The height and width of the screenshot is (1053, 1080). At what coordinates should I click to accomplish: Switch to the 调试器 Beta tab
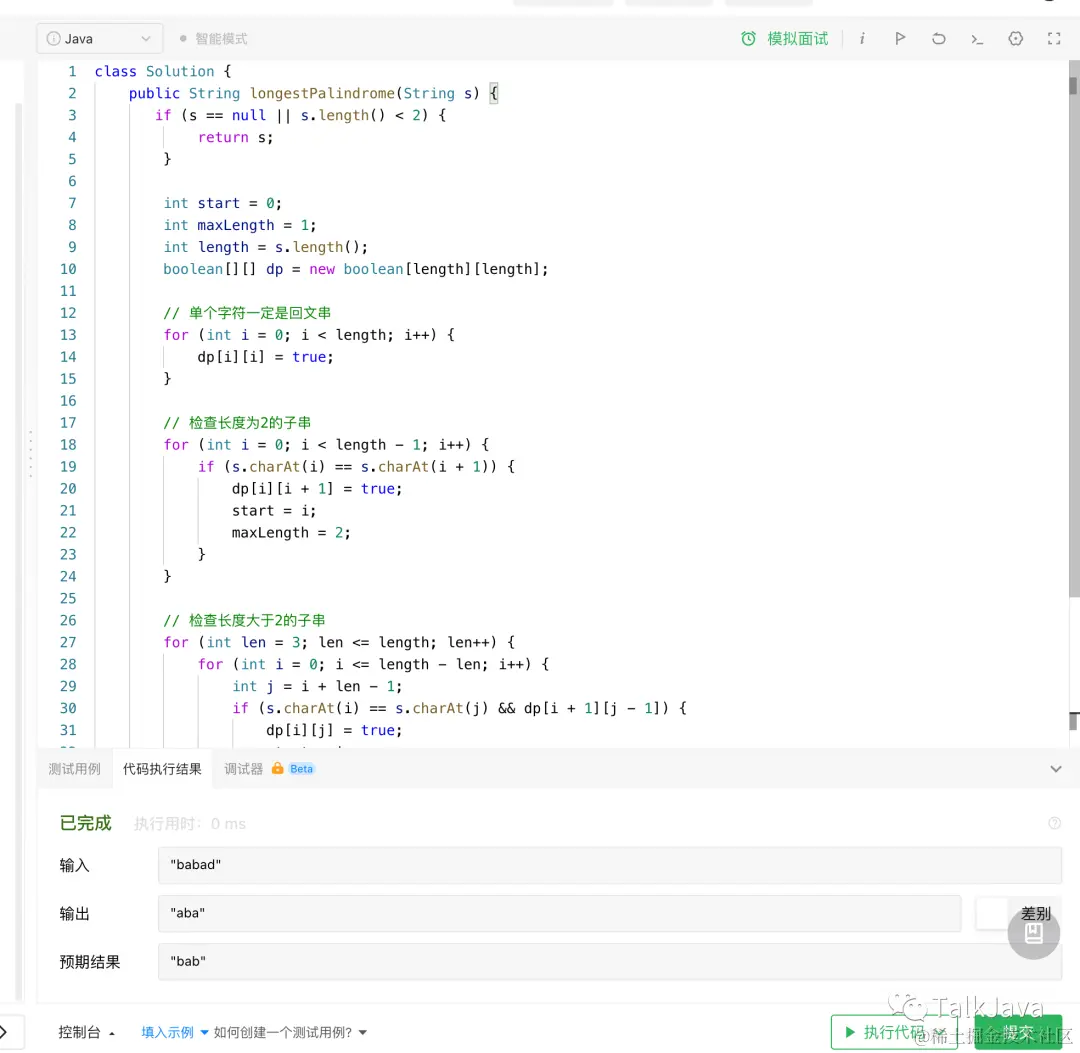269,769
